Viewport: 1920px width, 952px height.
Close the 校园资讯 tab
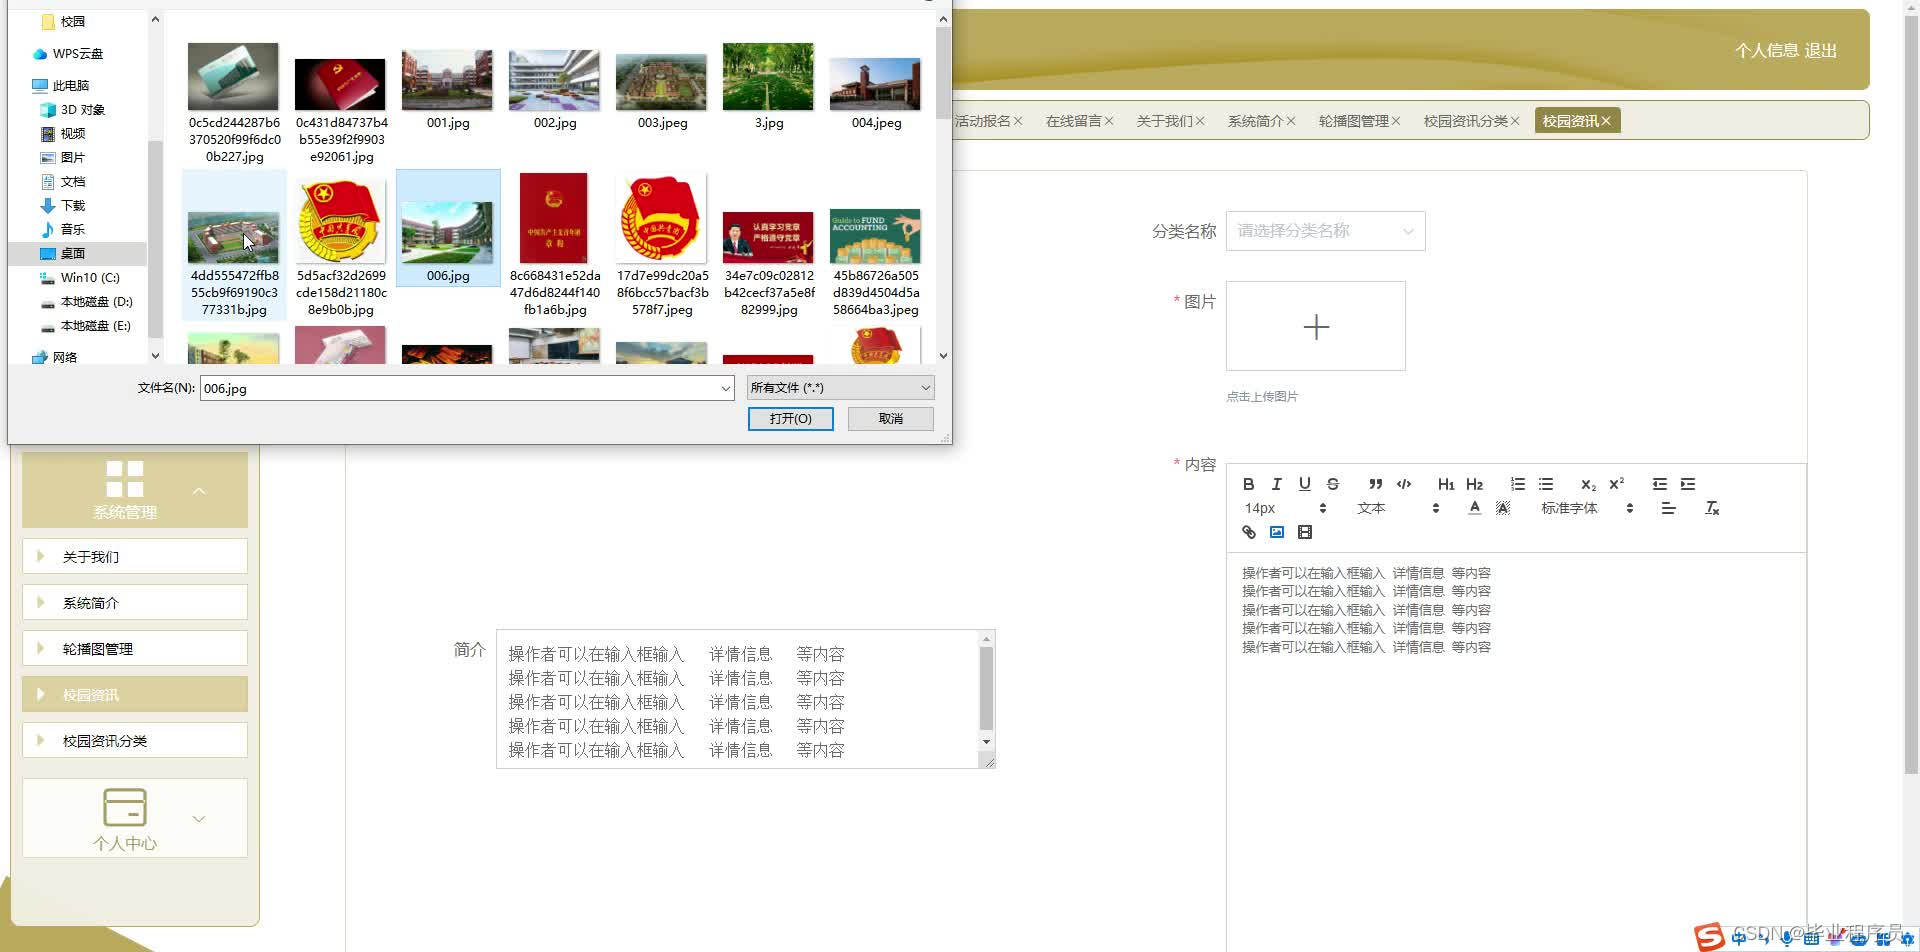(x=1606, y=121)
